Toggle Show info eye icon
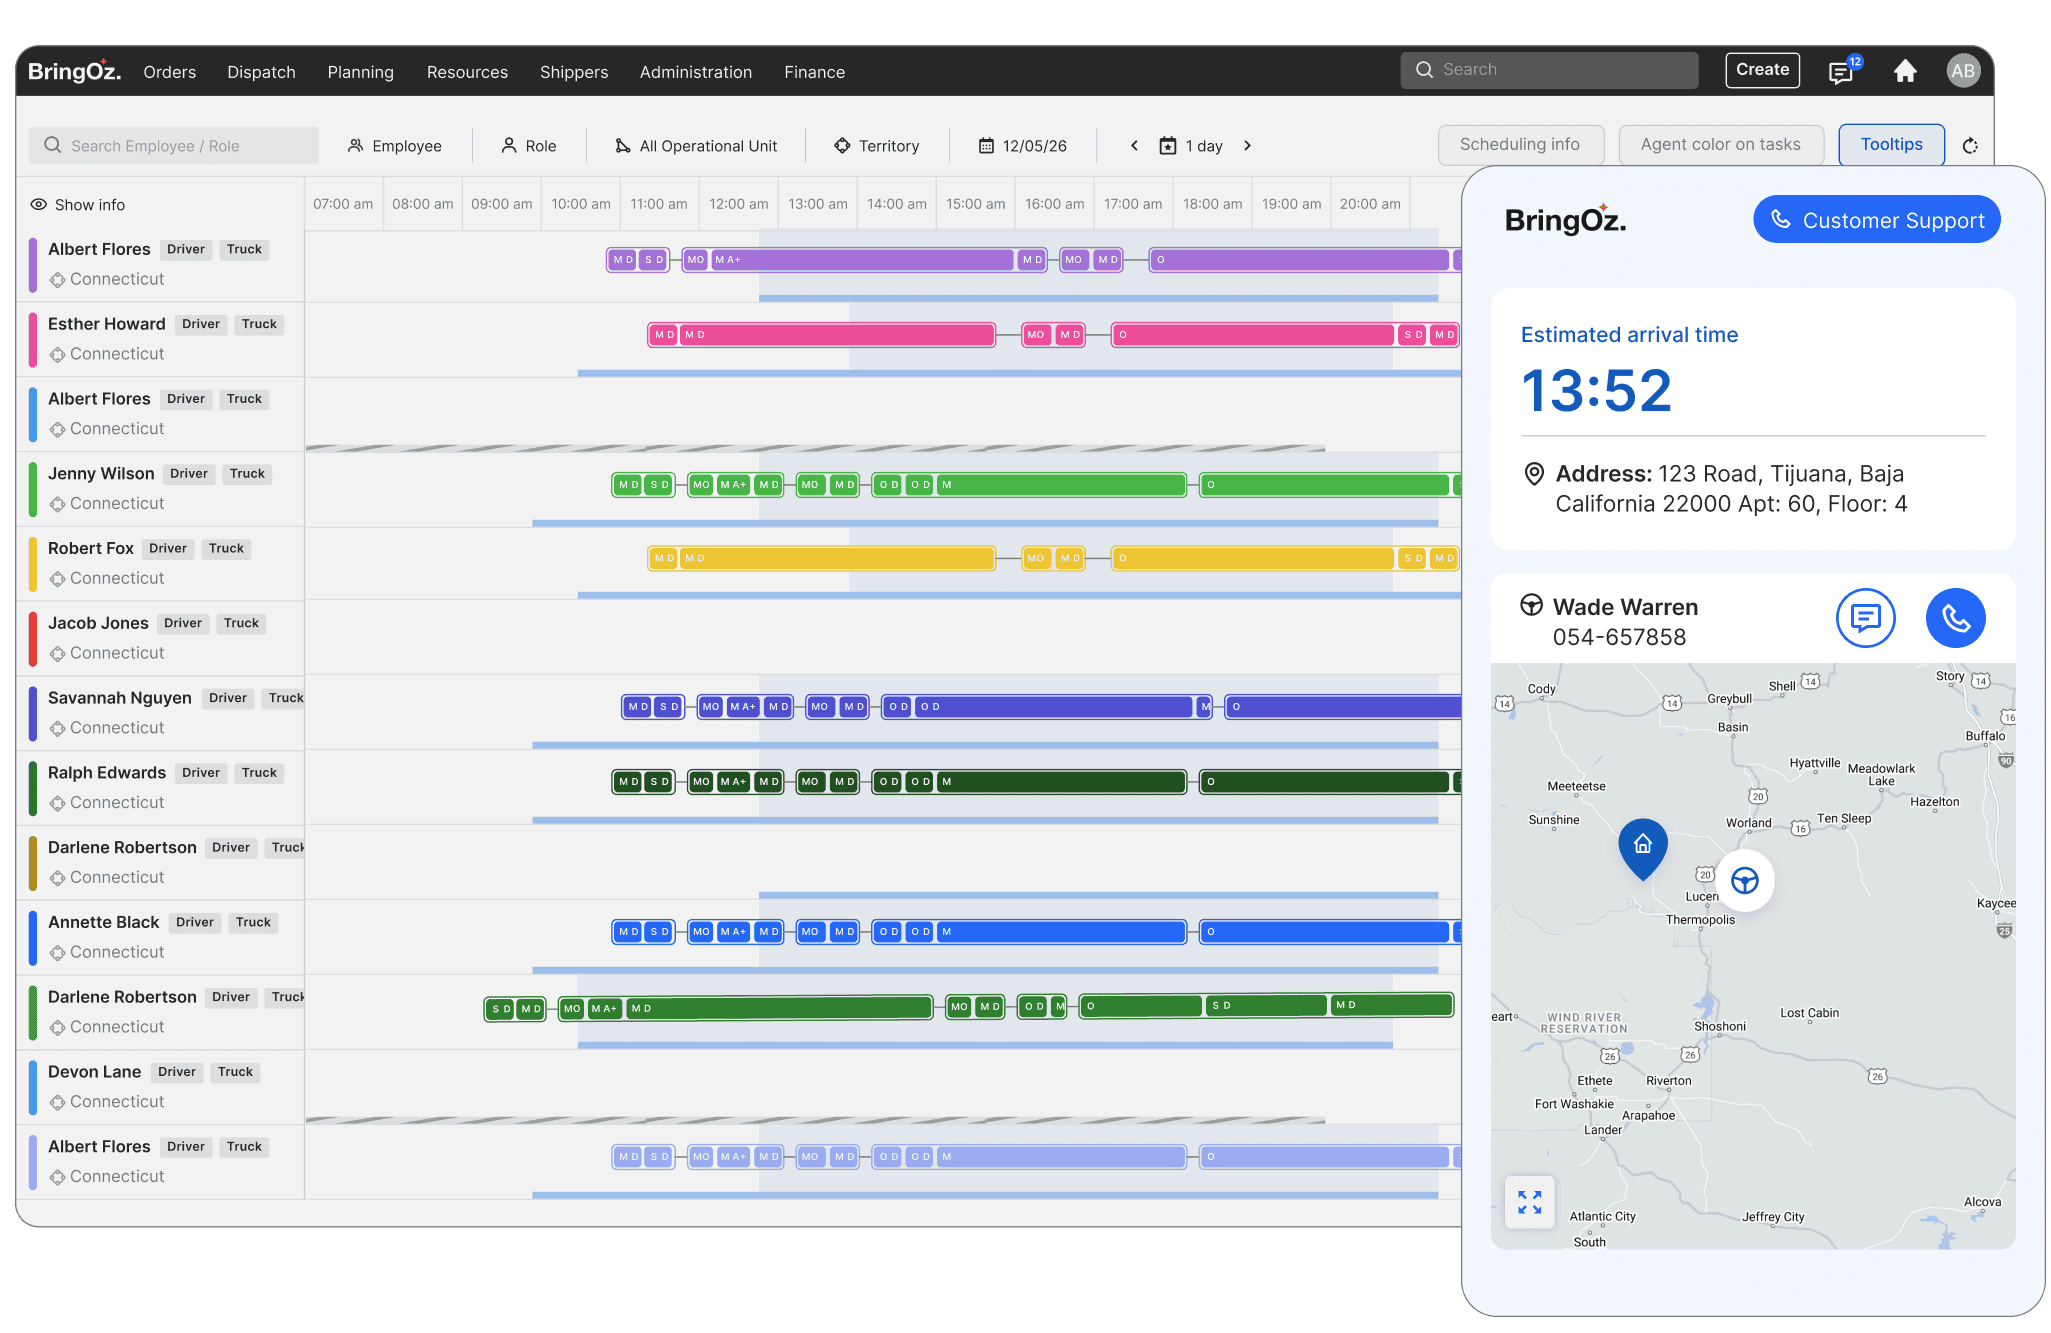Screen dimensions: 2051x1333 (39, 204)
